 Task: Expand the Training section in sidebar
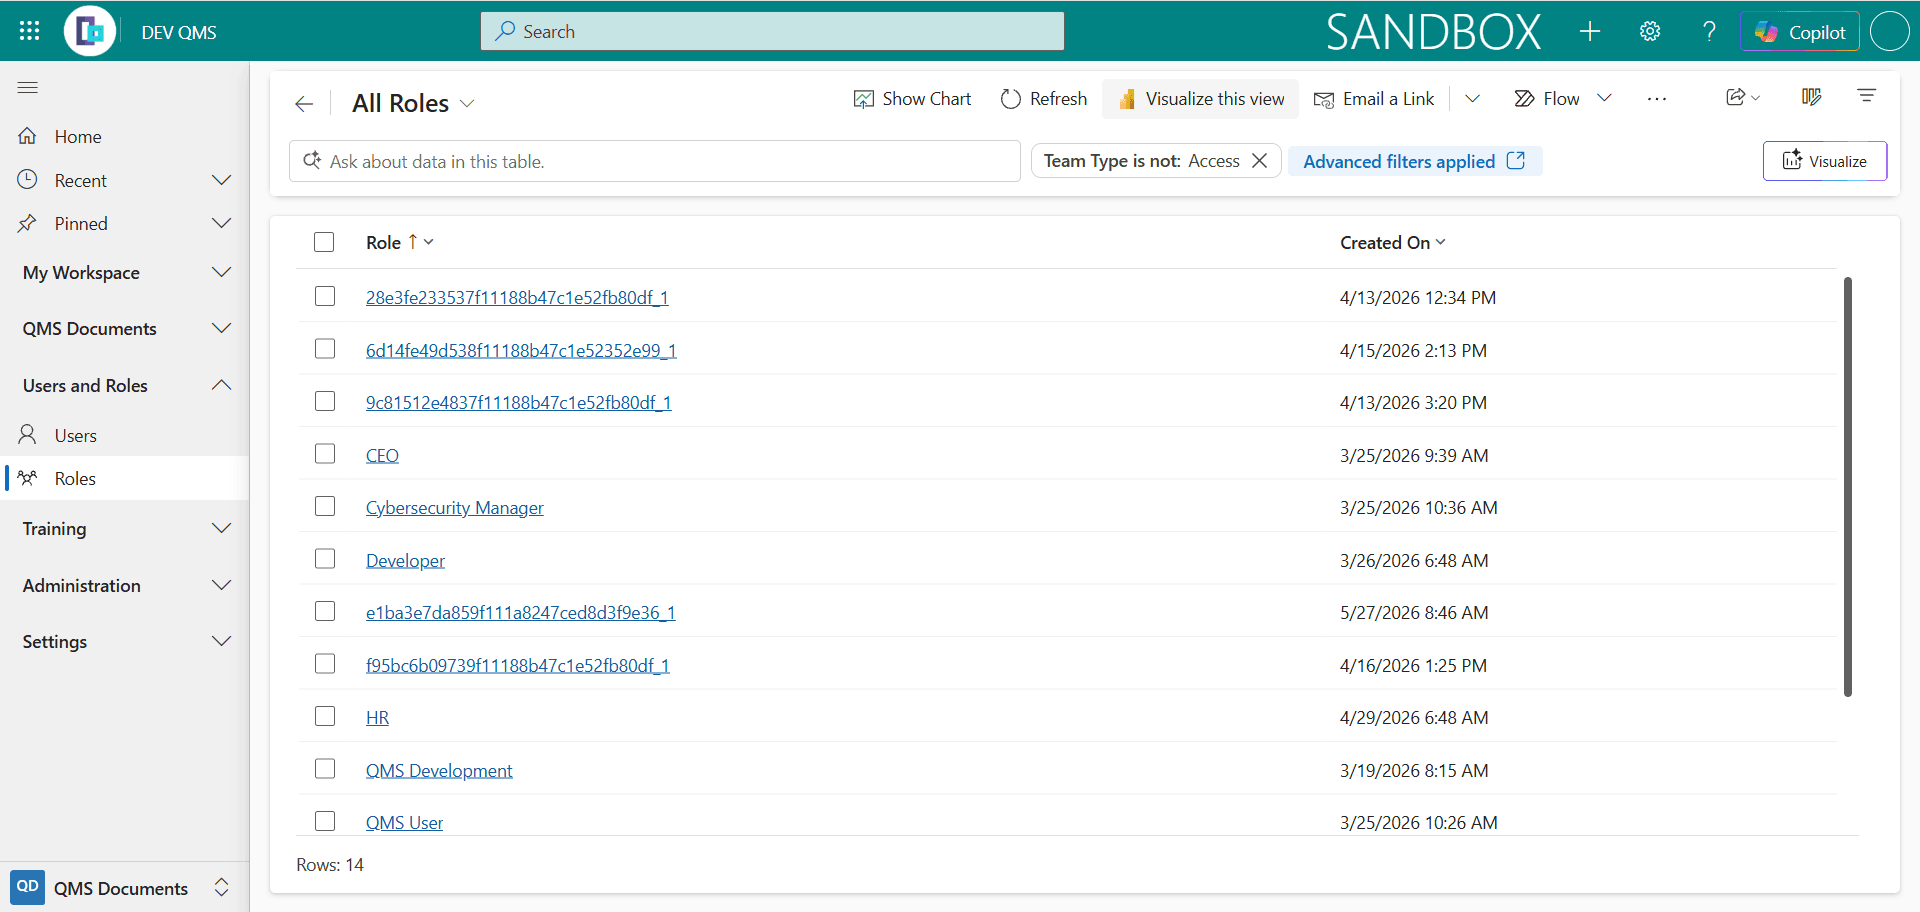coord(125,528)
